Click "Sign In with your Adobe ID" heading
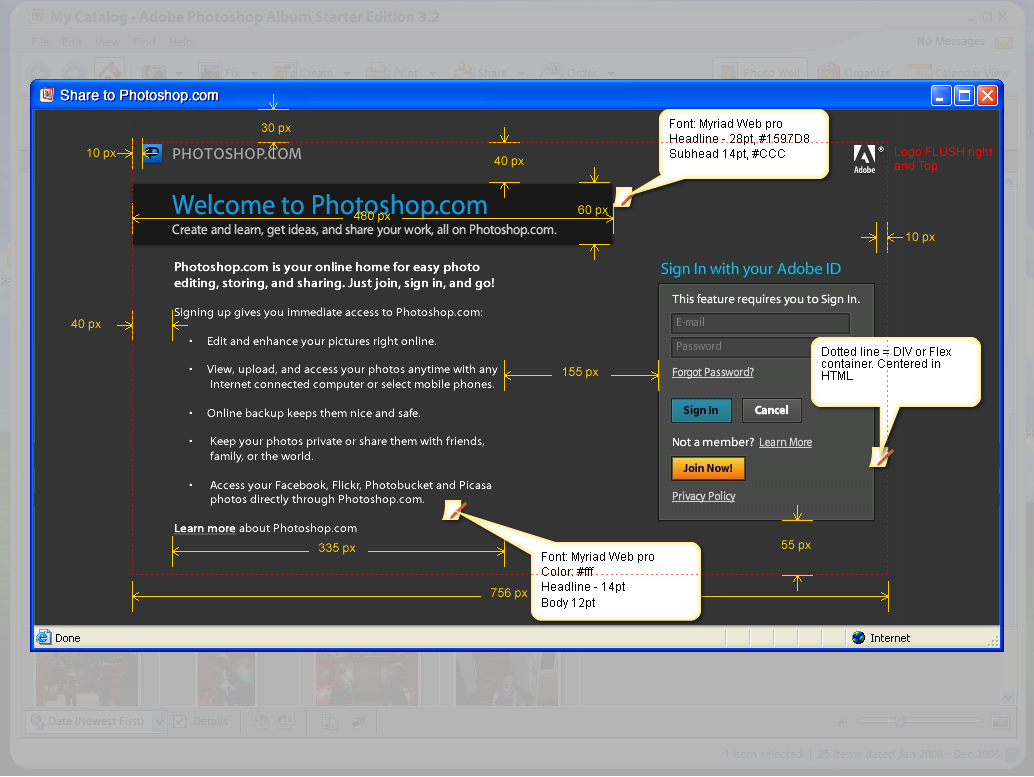Image resolution: width=1034 pixels, height=777 pixels. point(751,269)
